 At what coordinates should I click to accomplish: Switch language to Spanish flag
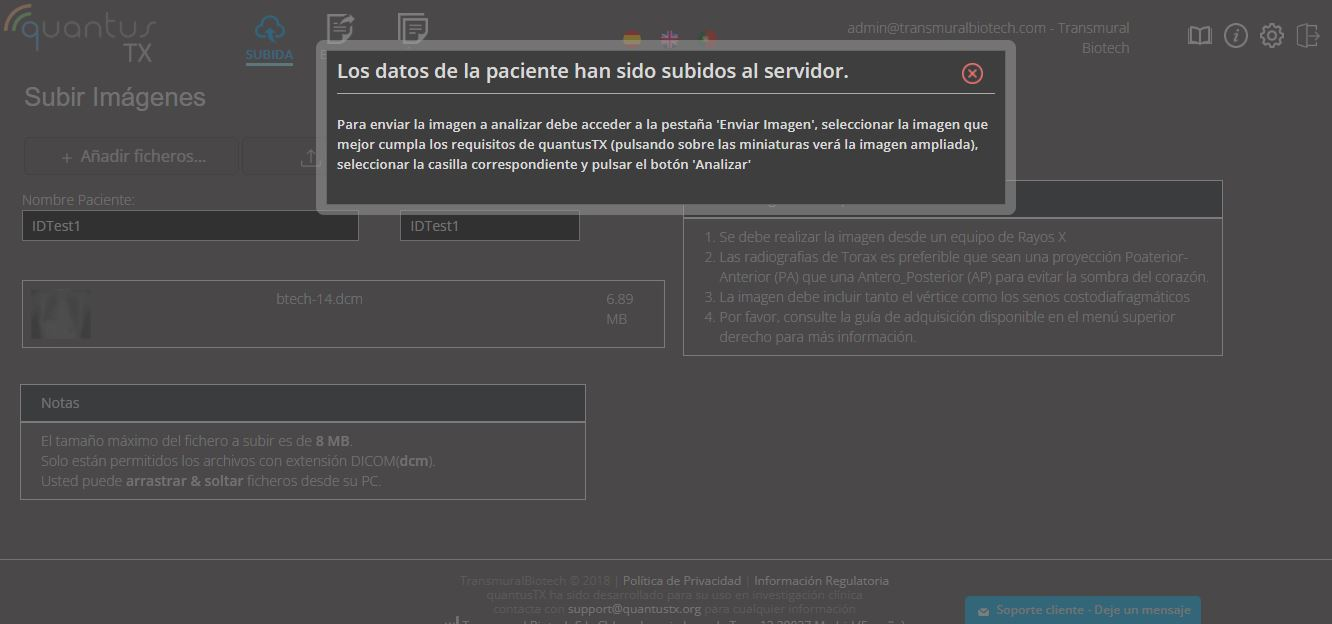pos(632,39)
